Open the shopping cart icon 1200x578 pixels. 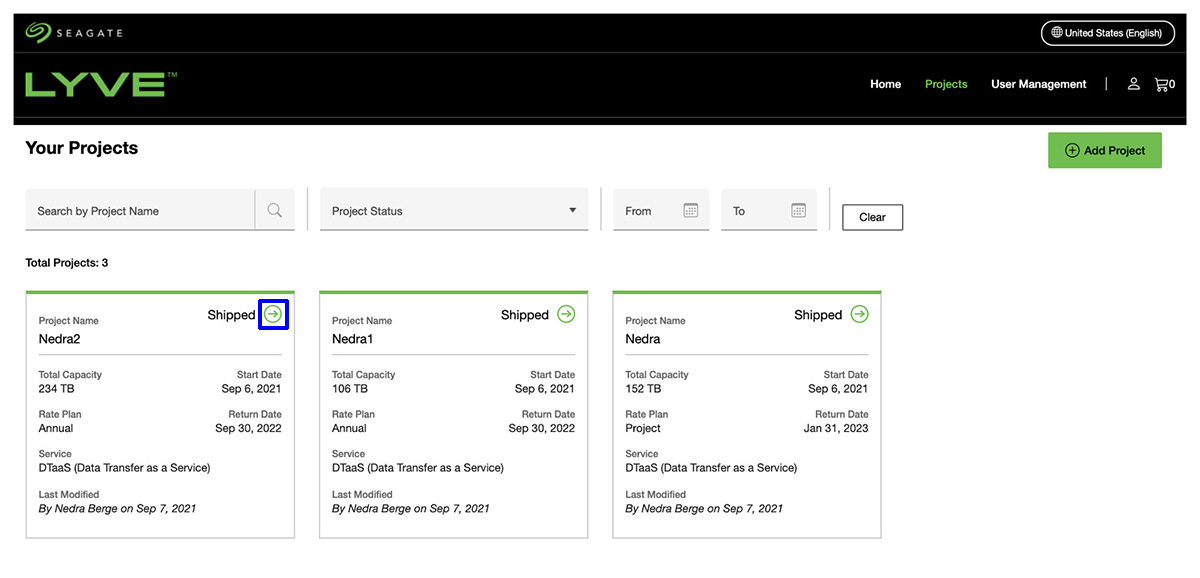pos(1161,84)
